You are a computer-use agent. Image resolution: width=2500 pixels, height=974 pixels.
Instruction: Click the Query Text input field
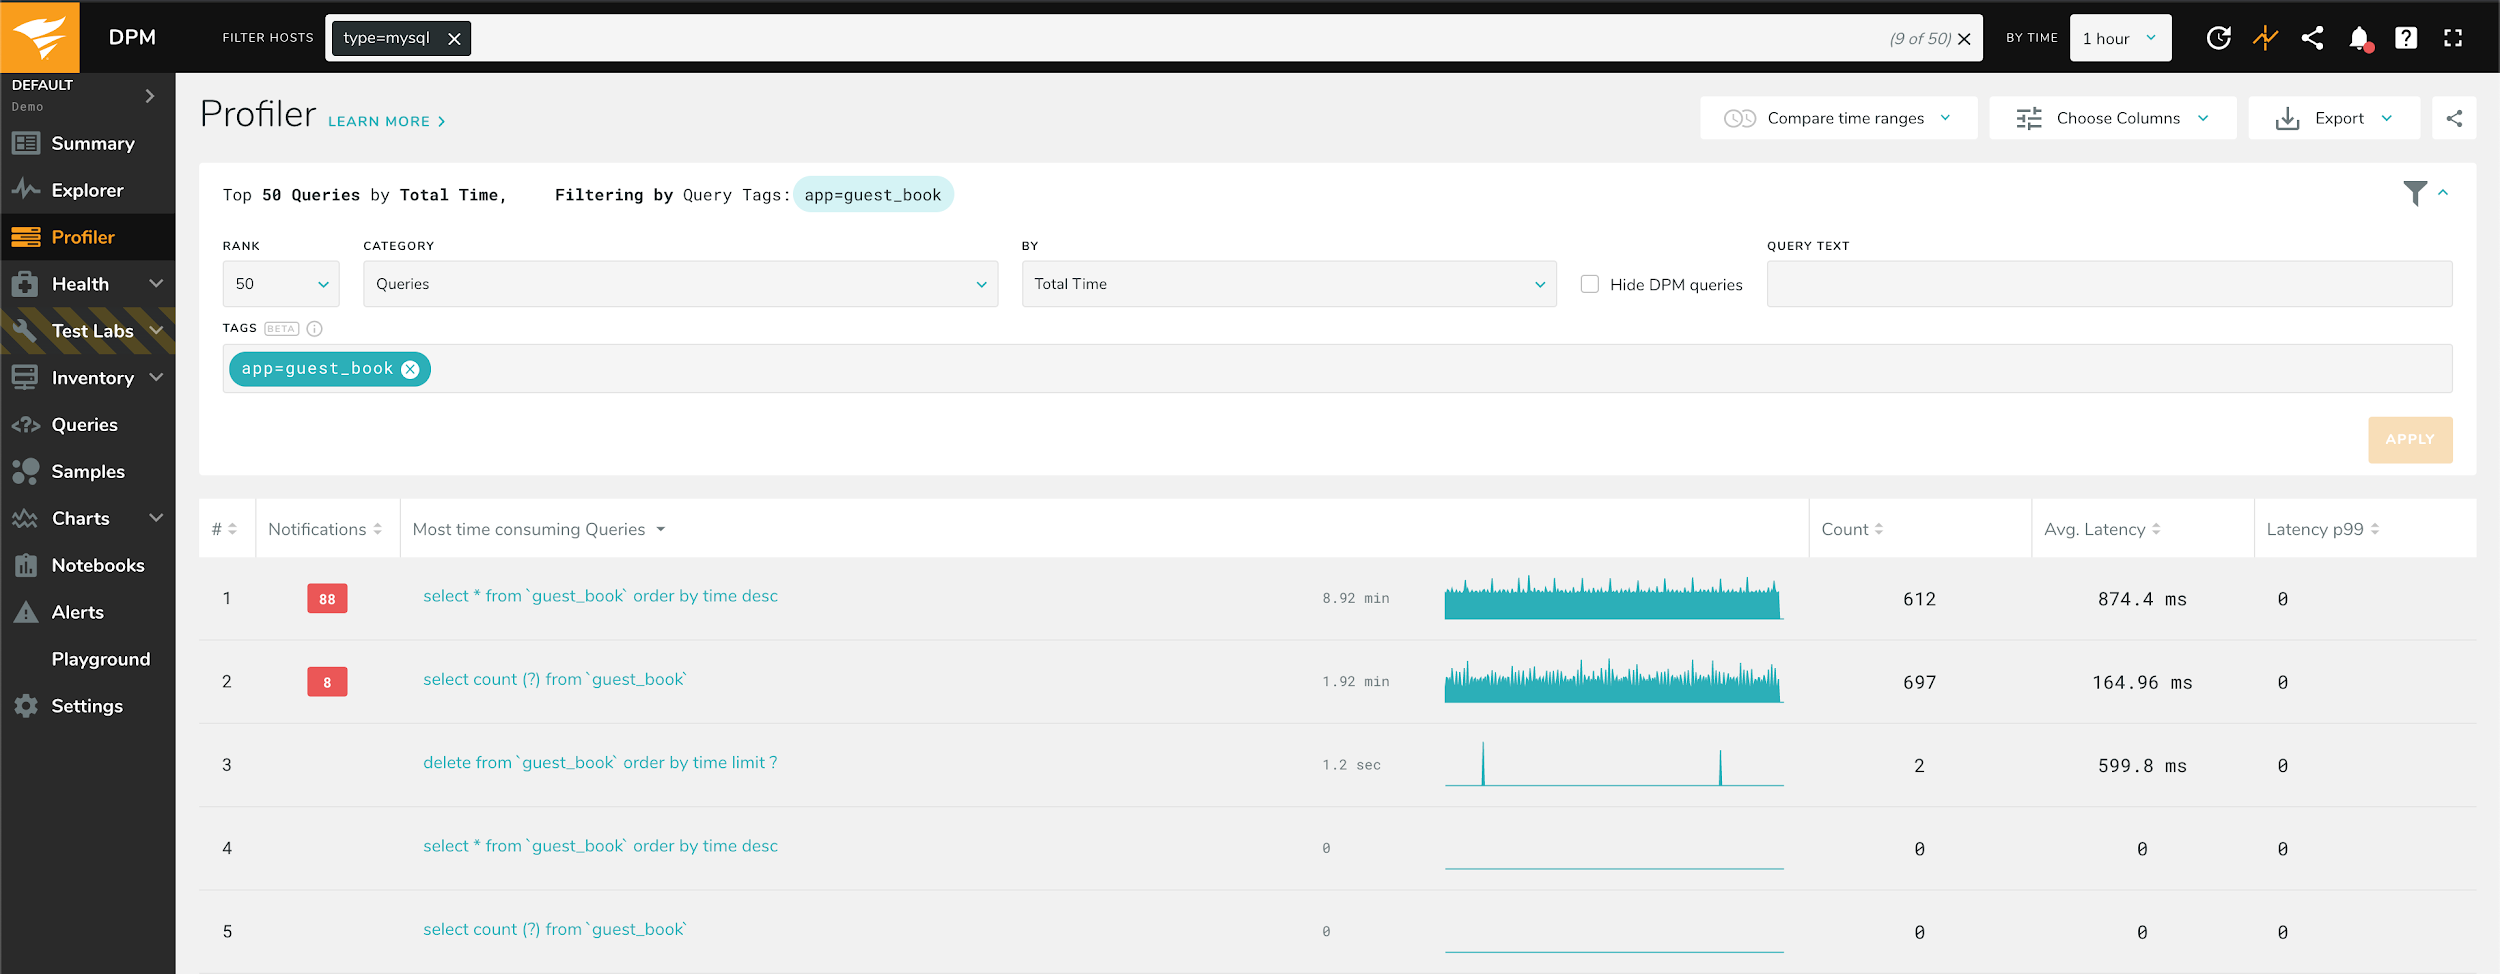pos(2109,284)
